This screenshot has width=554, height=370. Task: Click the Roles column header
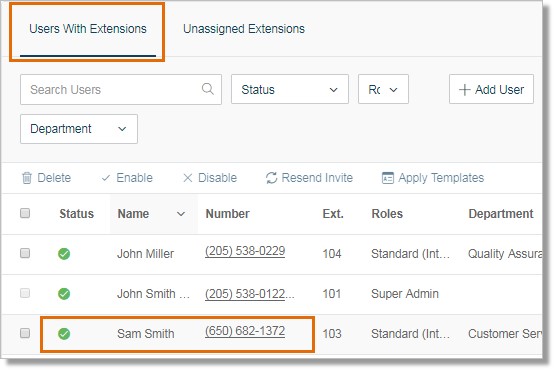(387, 214)
